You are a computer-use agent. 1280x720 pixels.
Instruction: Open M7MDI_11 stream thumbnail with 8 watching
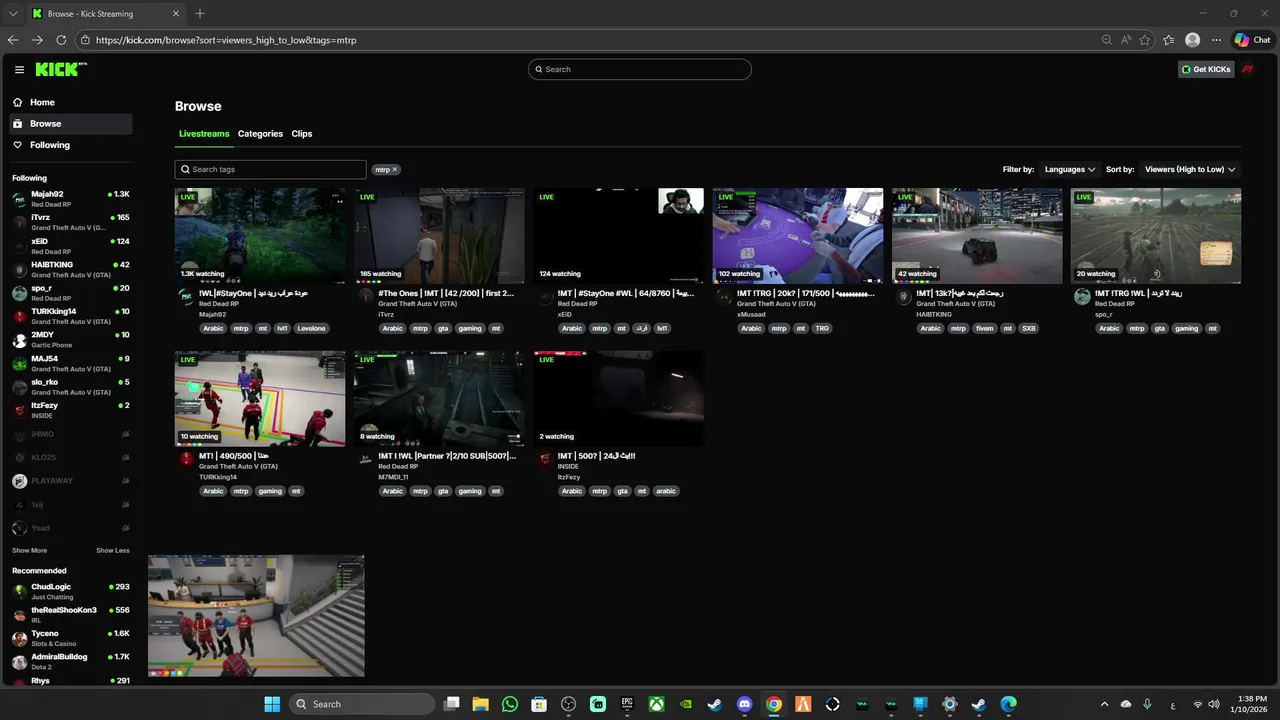[439, 399]
